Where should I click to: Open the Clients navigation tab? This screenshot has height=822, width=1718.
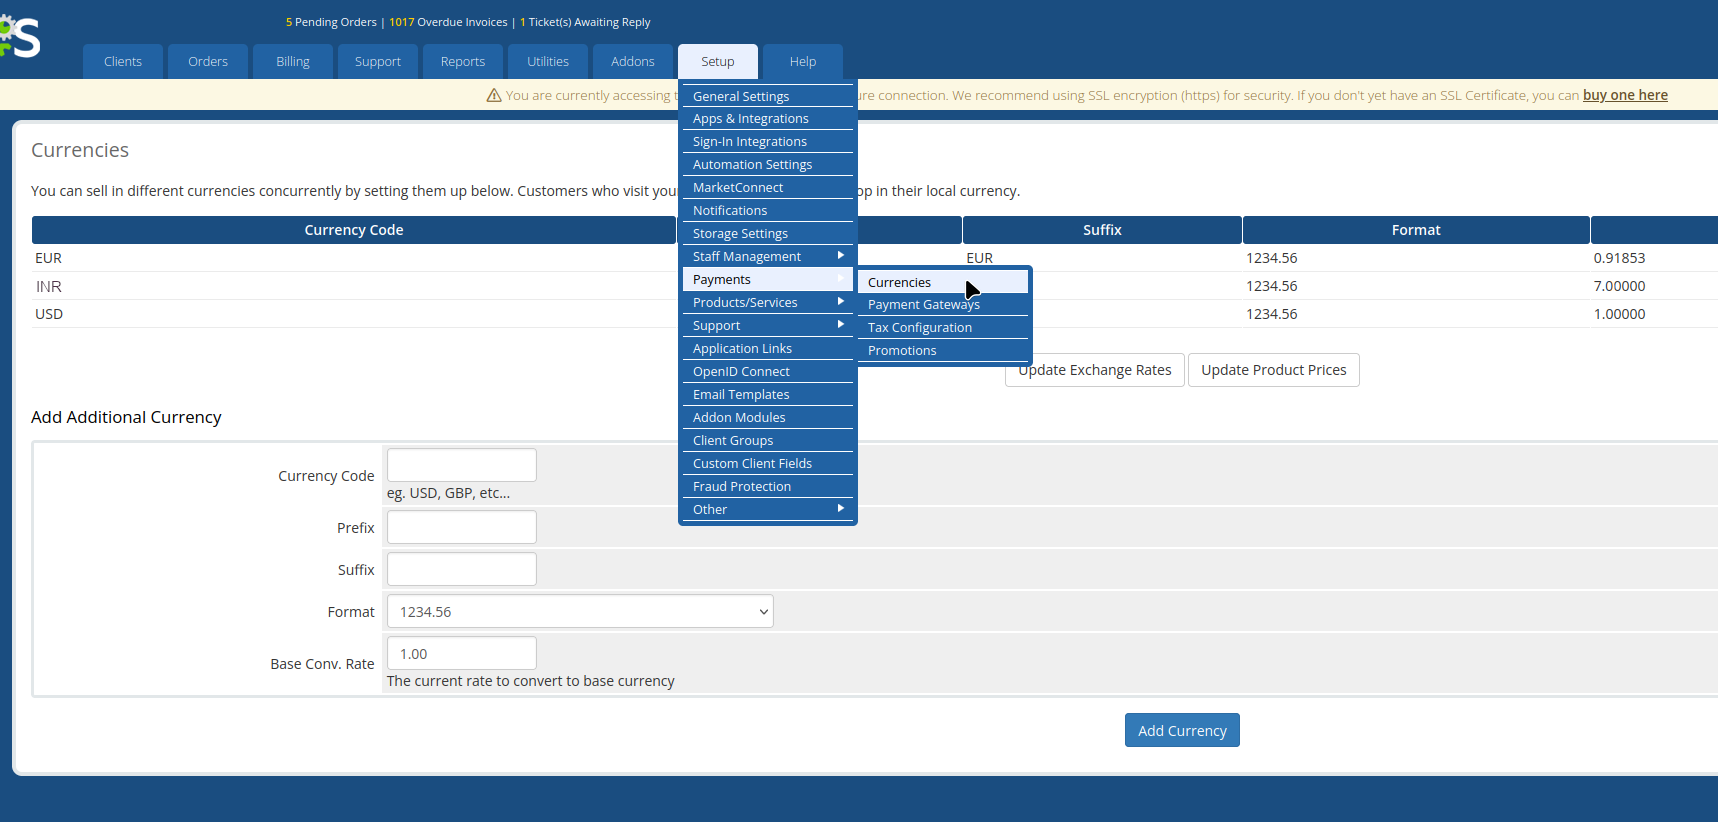(x=123, y=62)
